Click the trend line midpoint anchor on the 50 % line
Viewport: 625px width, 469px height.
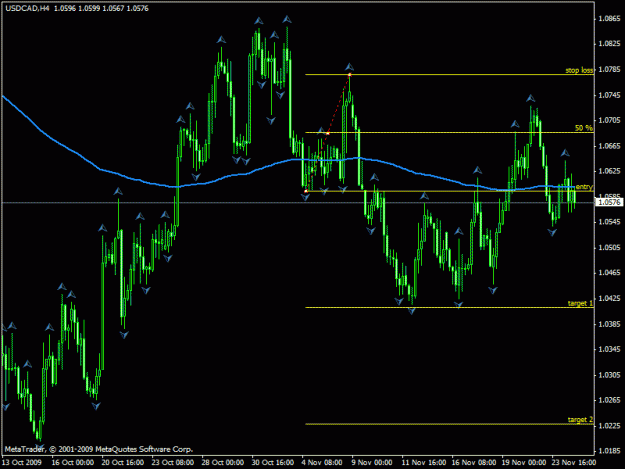(x=328, y=133)
